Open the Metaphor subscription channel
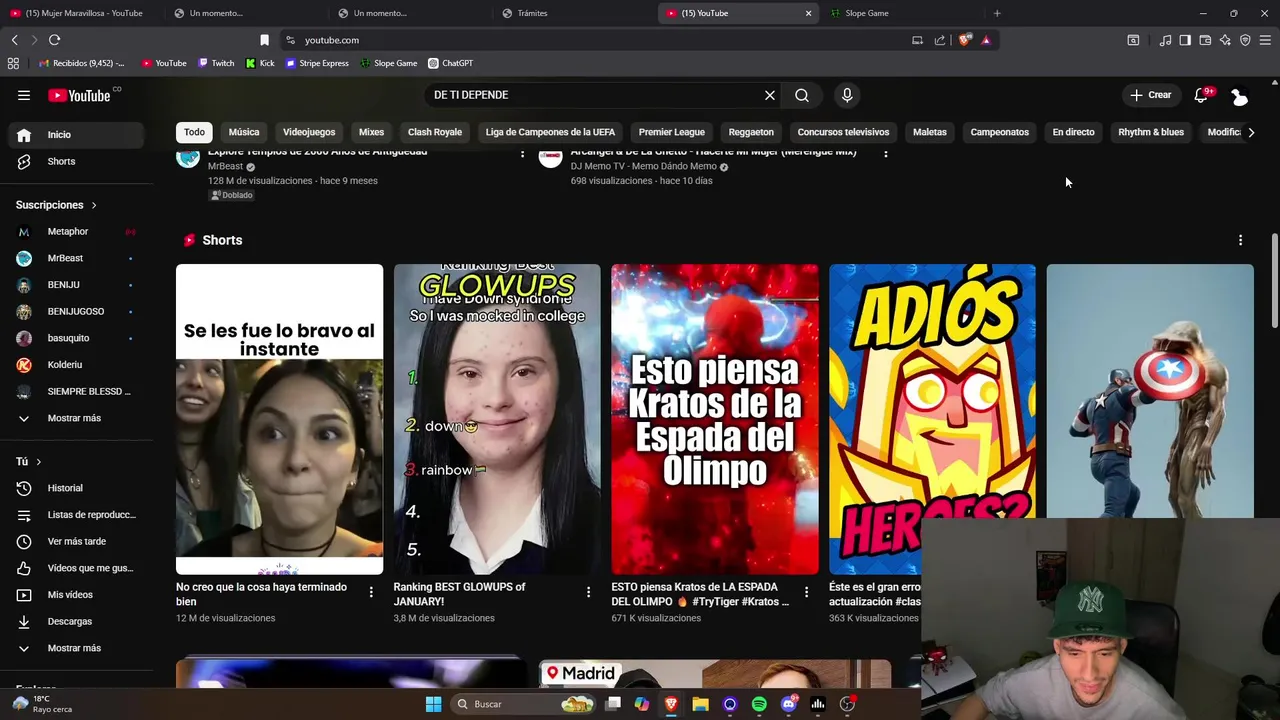The width and height of the screenshot is (1280, 720). pos(76,231)
